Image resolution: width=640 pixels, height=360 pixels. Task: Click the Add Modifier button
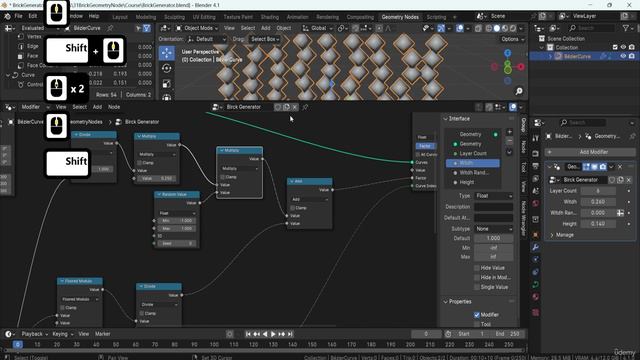(590, 152)
